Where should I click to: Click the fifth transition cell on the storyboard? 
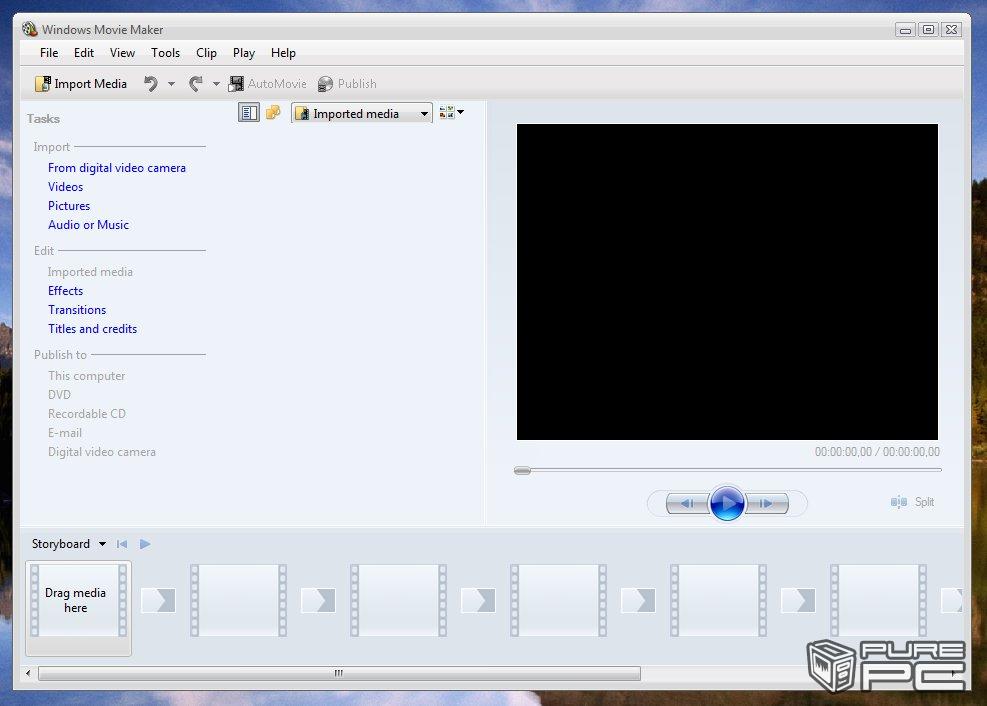(798, 600)
